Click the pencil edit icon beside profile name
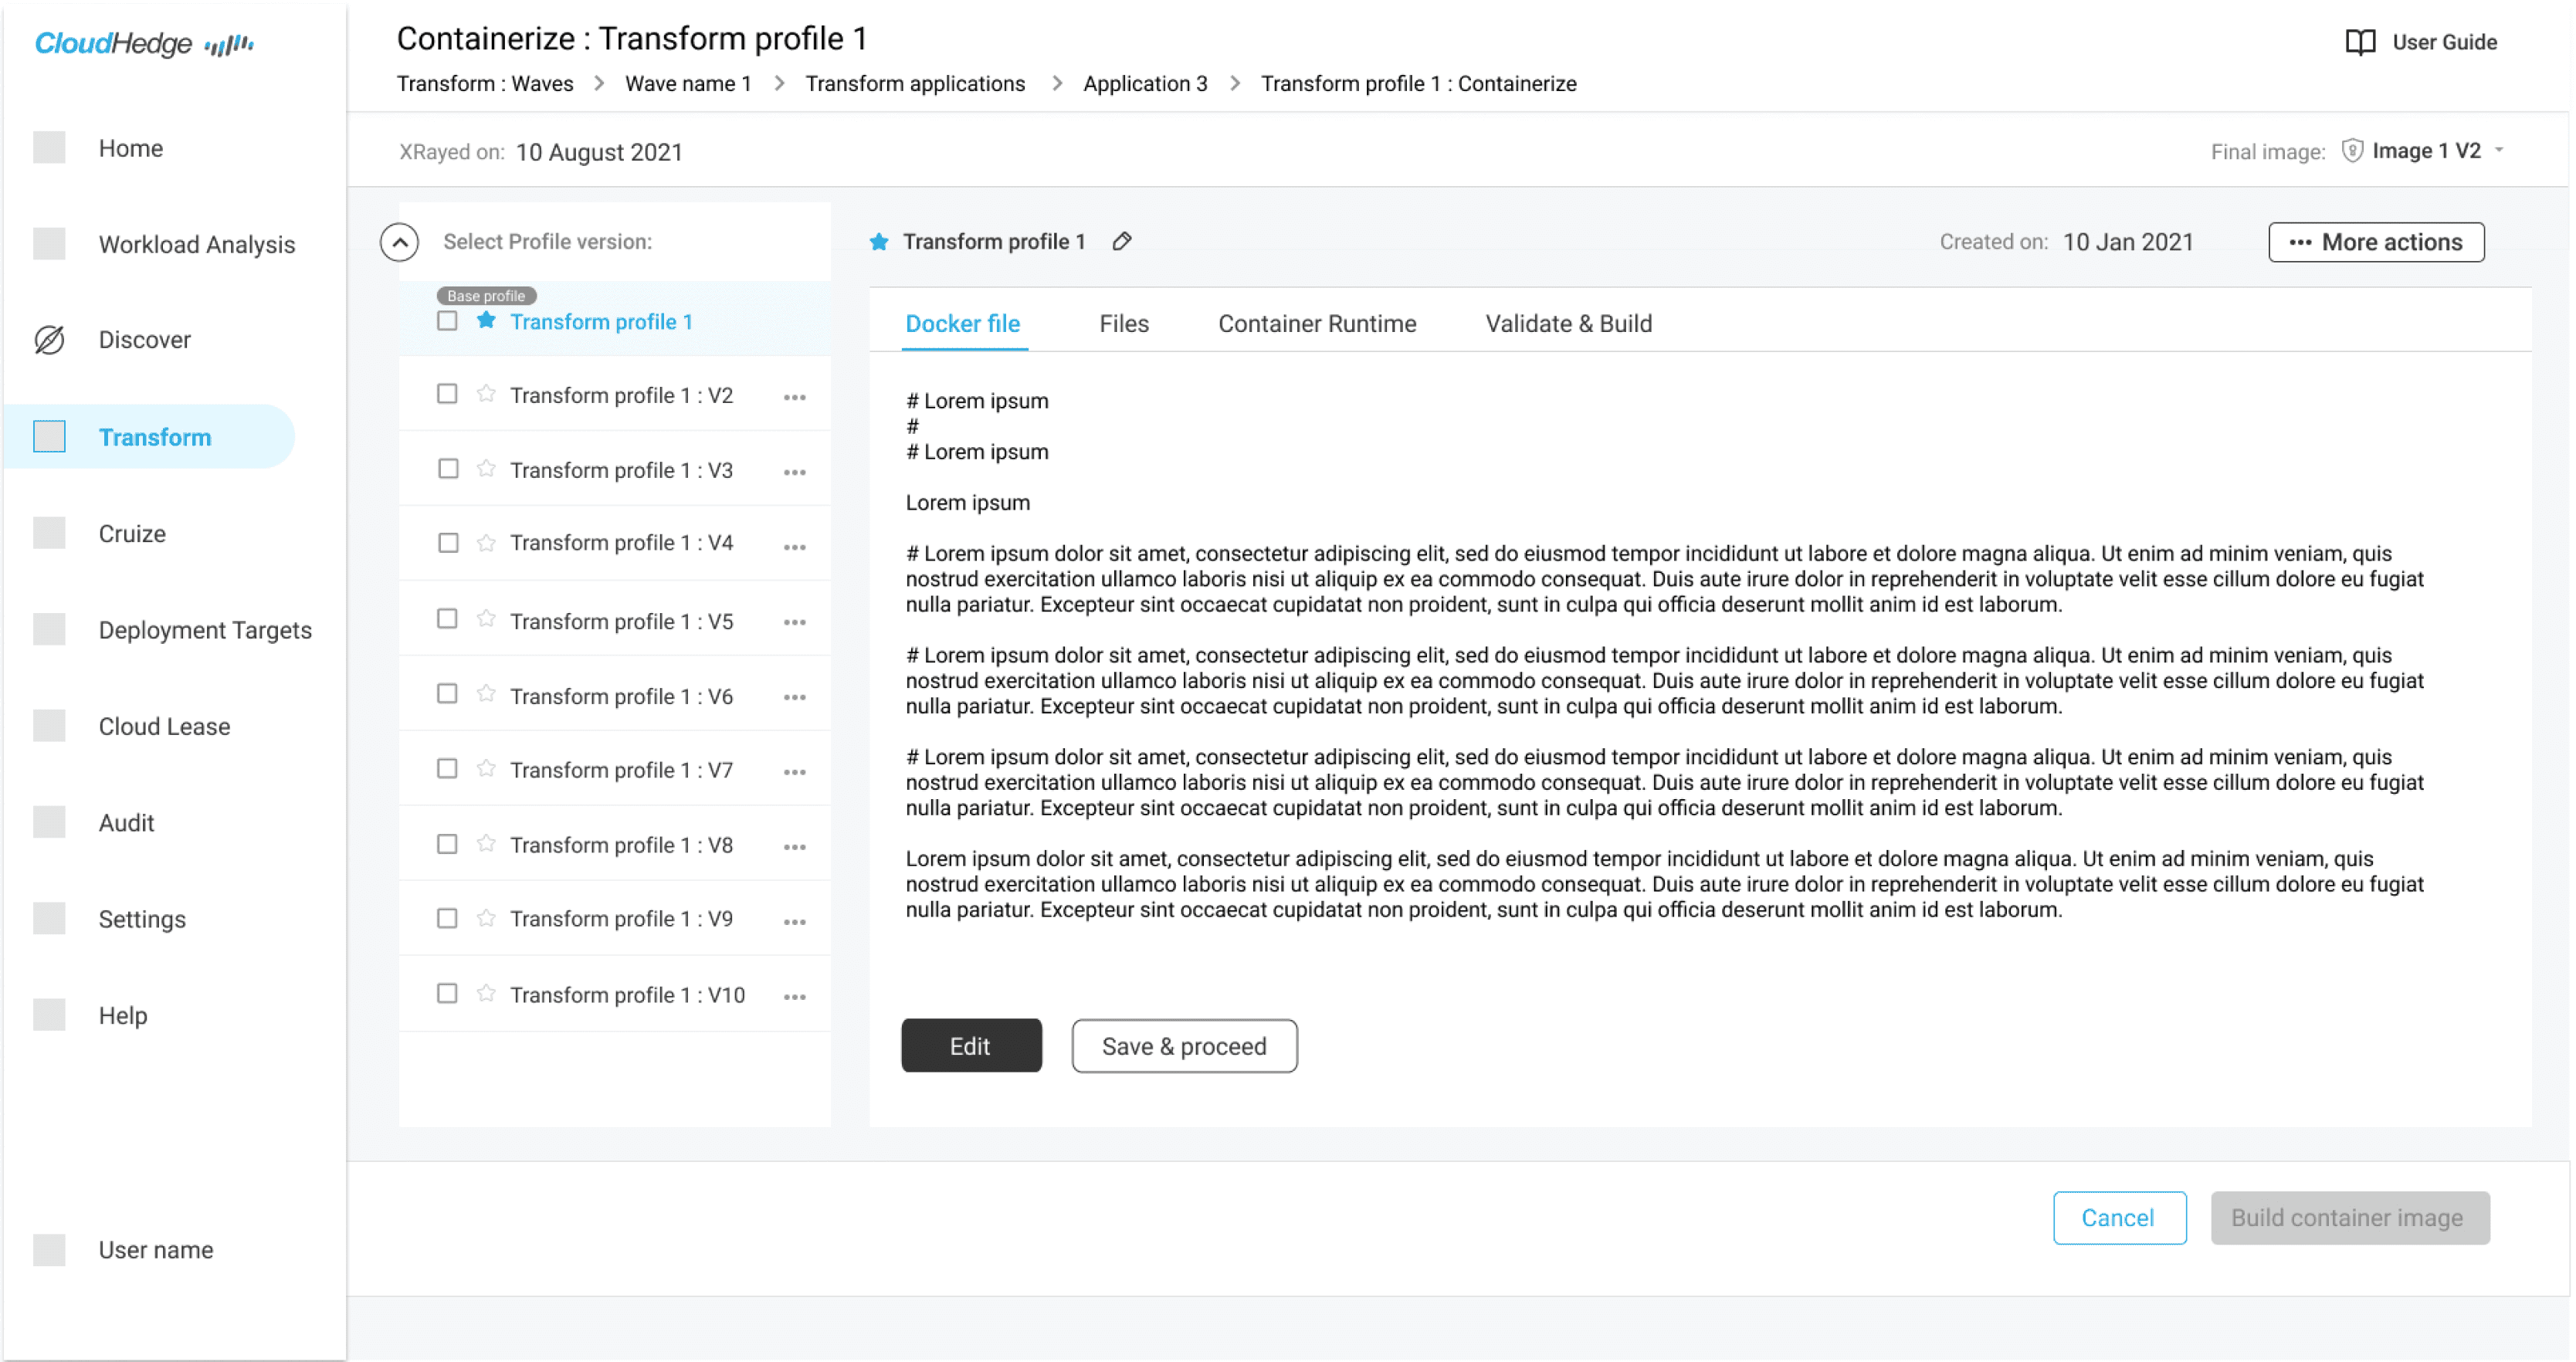Image resolution: width=2576 pixels, height=1362 pixels. [1122, 241]
